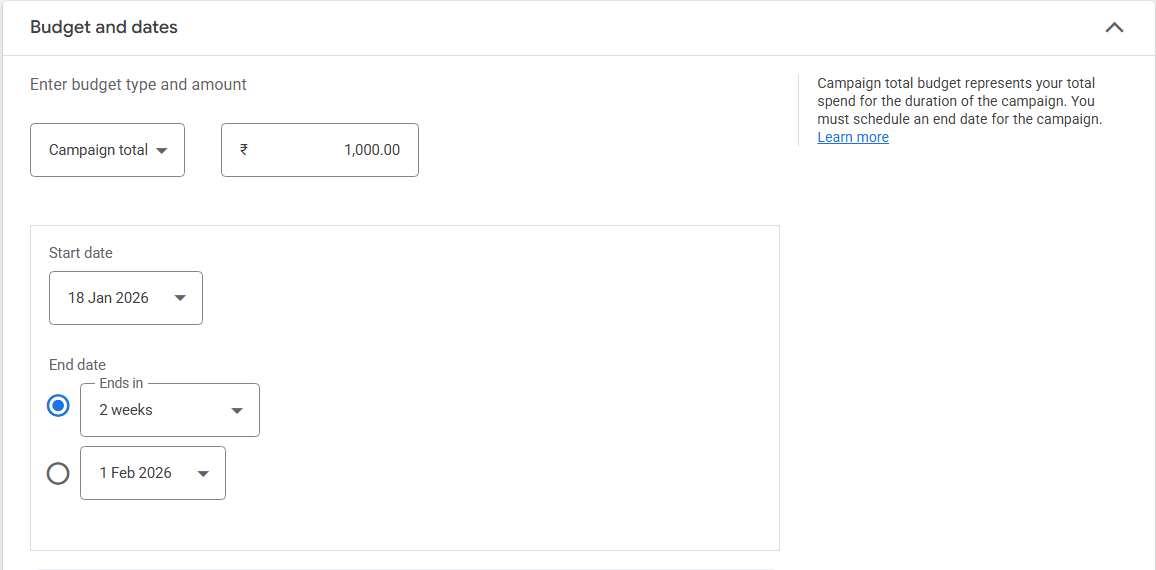1156x570 pixels.
Task: Open the Start date 18 Jan 2026 picker
Action: (x=126, y=298)
